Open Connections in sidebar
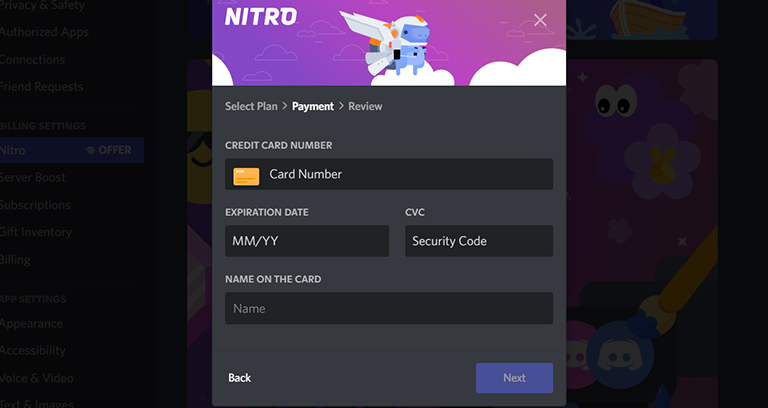The width and height of the screenshot is (768, 408). coord(32,60)
